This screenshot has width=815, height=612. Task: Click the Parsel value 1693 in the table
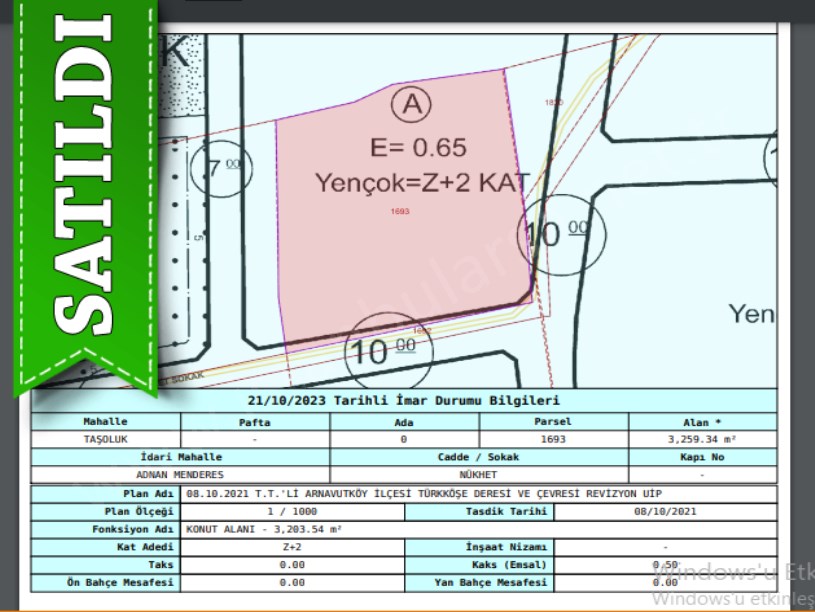click(553, 439)
